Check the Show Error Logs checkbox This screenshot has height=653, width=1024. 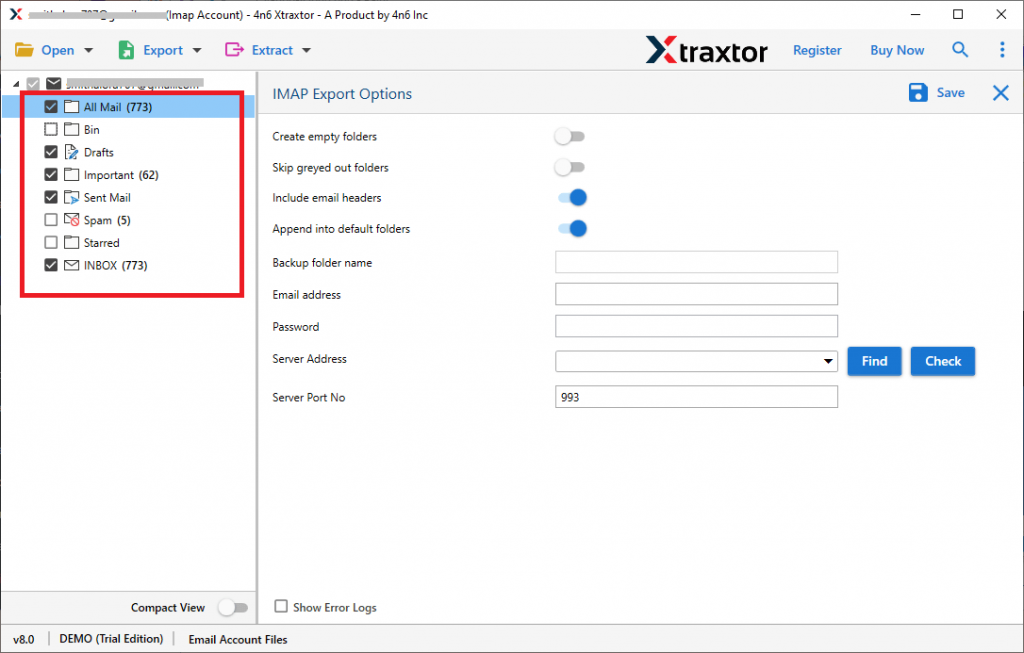coord(281,607)
